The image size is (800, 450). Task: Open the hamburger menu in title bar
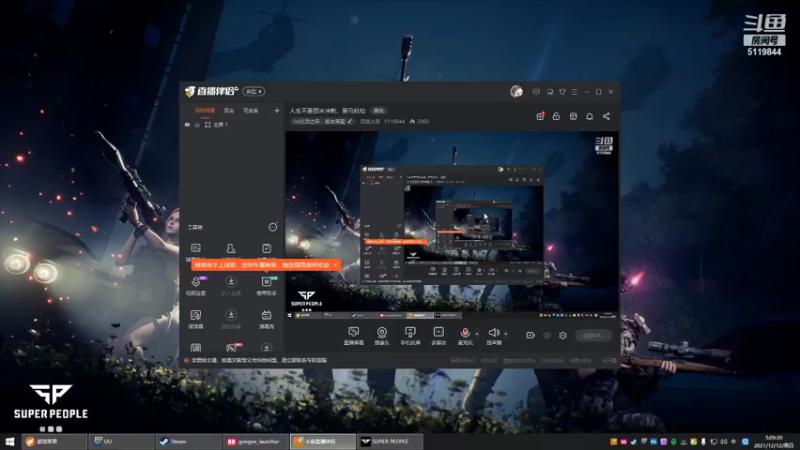point(574,92)
